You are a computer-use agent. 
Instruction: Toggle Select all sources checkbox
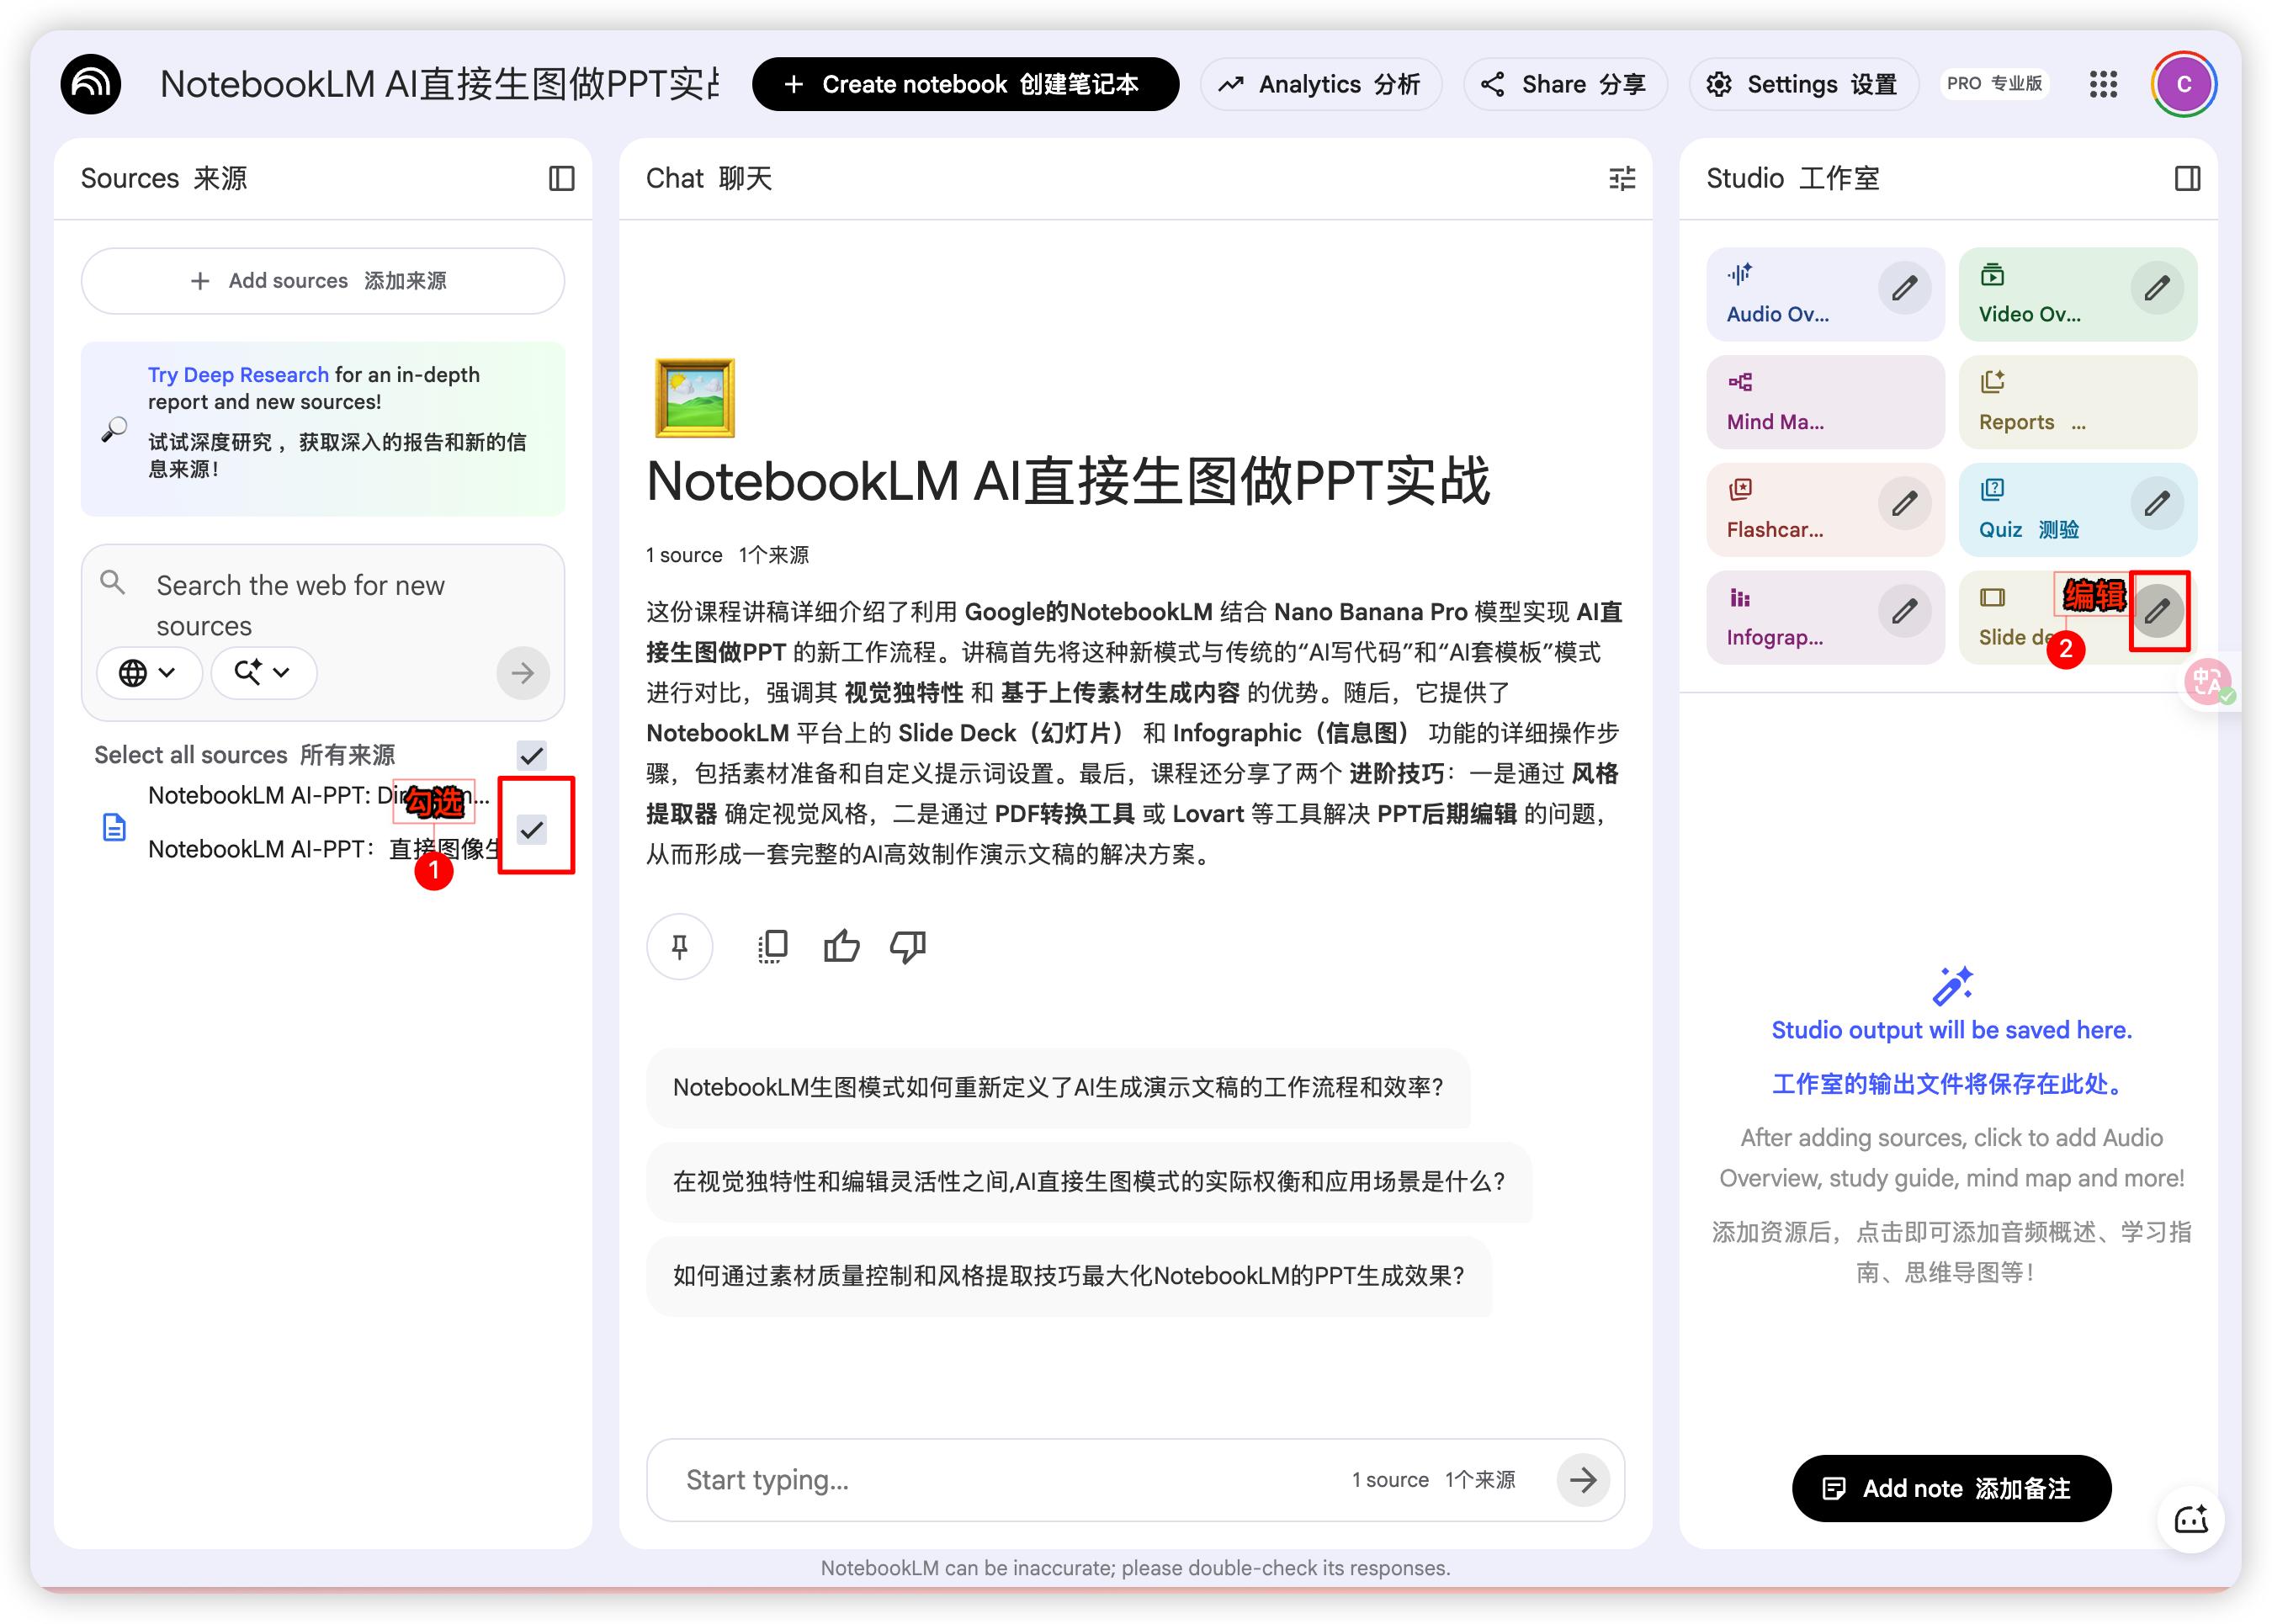coord(531,755)
